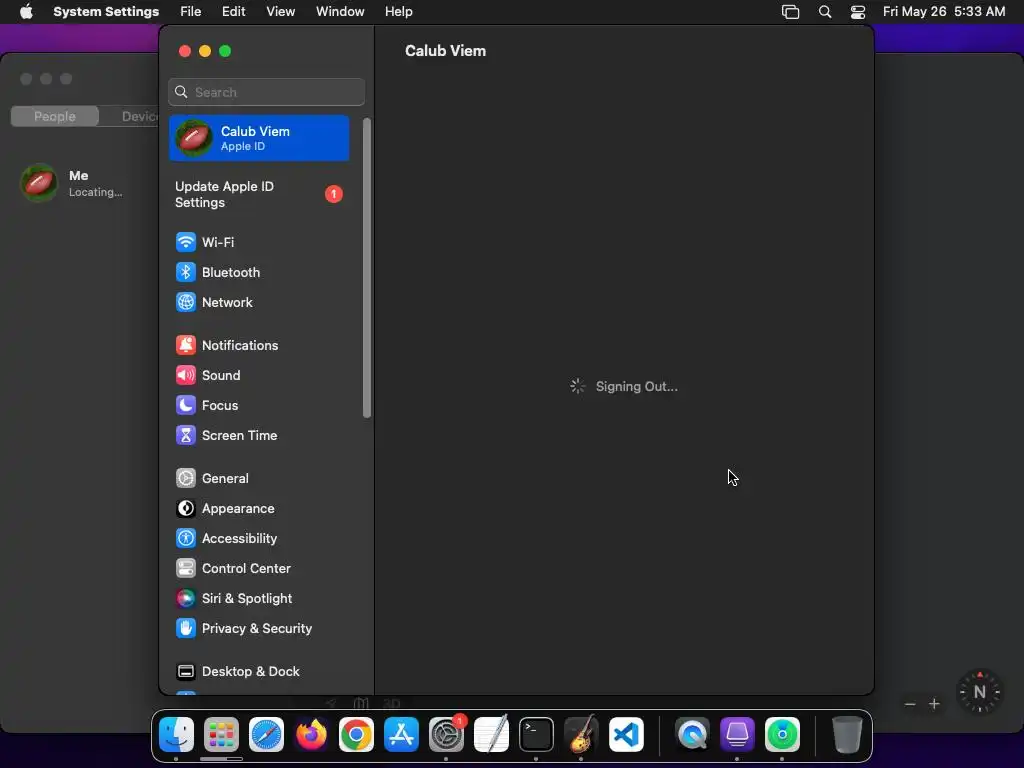Viewport: 1024px width, 768px height.
Task: Click Stage Manager windows icon in menu bar
Action: point(790,12)
